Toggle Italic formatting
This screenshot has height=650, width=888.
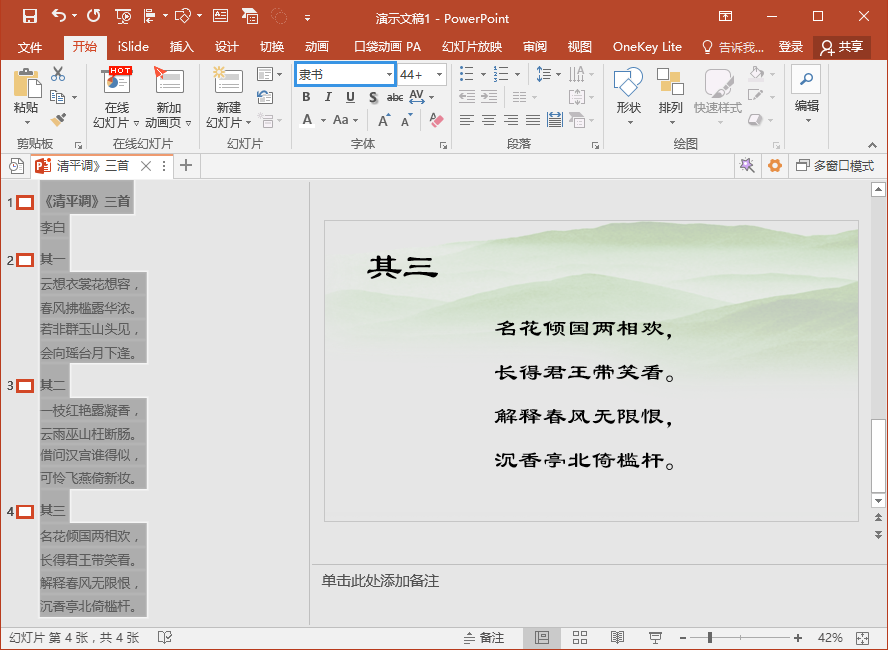329,97
